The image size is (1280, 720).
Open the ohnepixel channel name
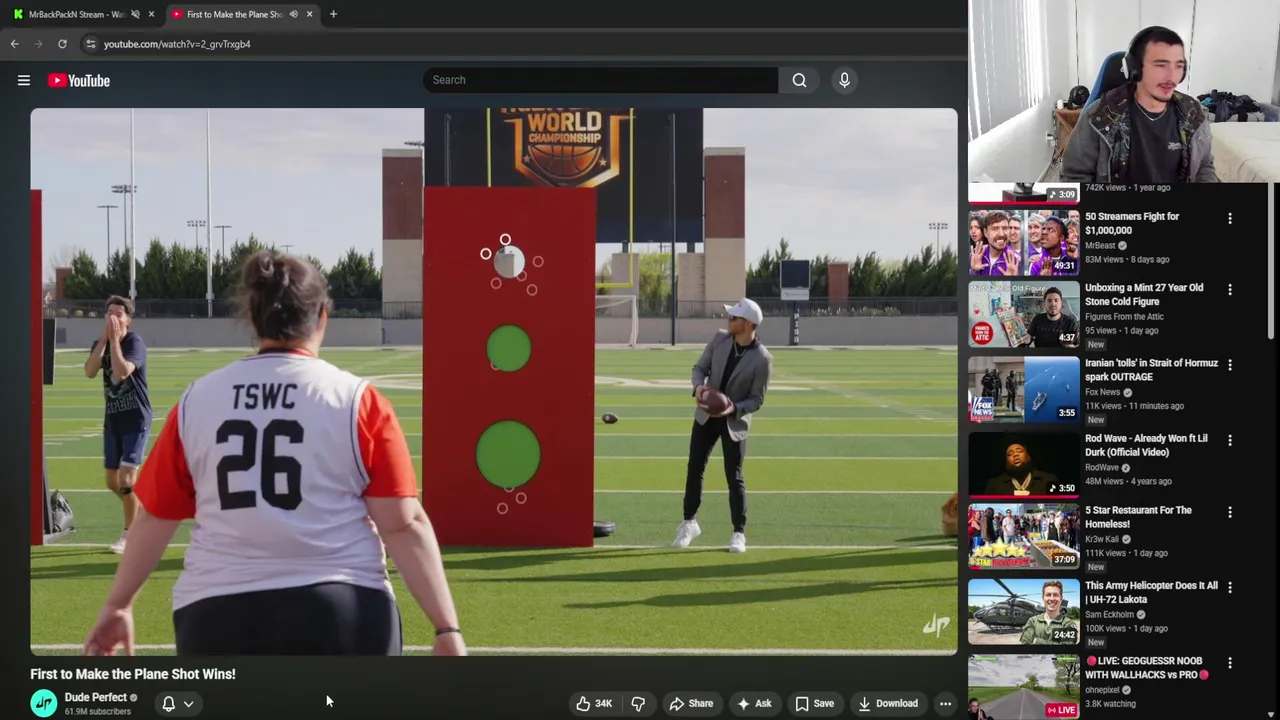point(1103,689)
